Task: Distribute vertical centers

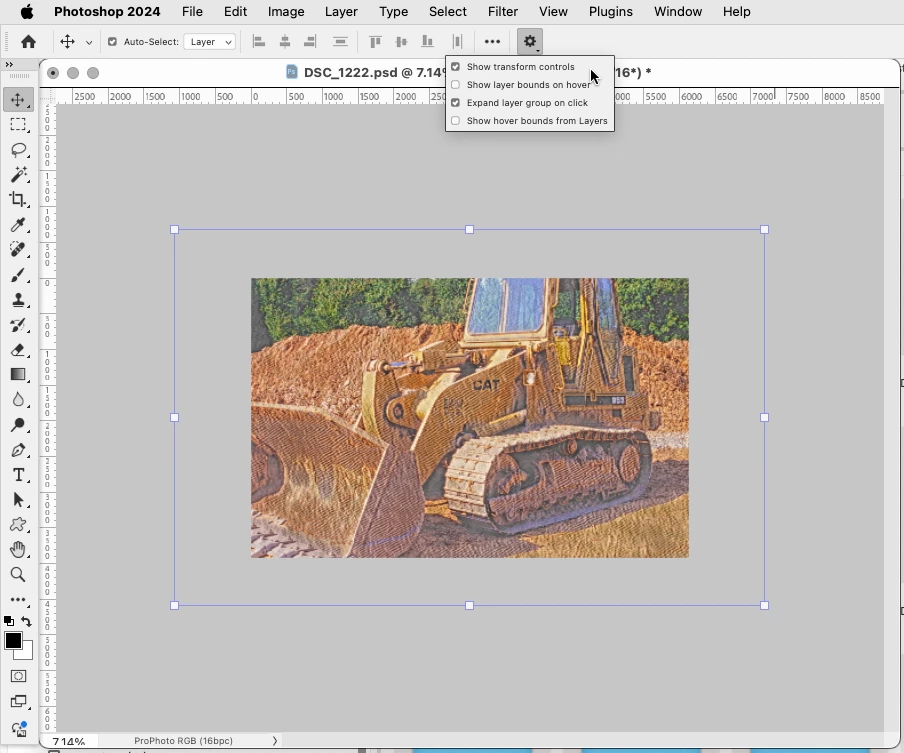Action: 340,42
